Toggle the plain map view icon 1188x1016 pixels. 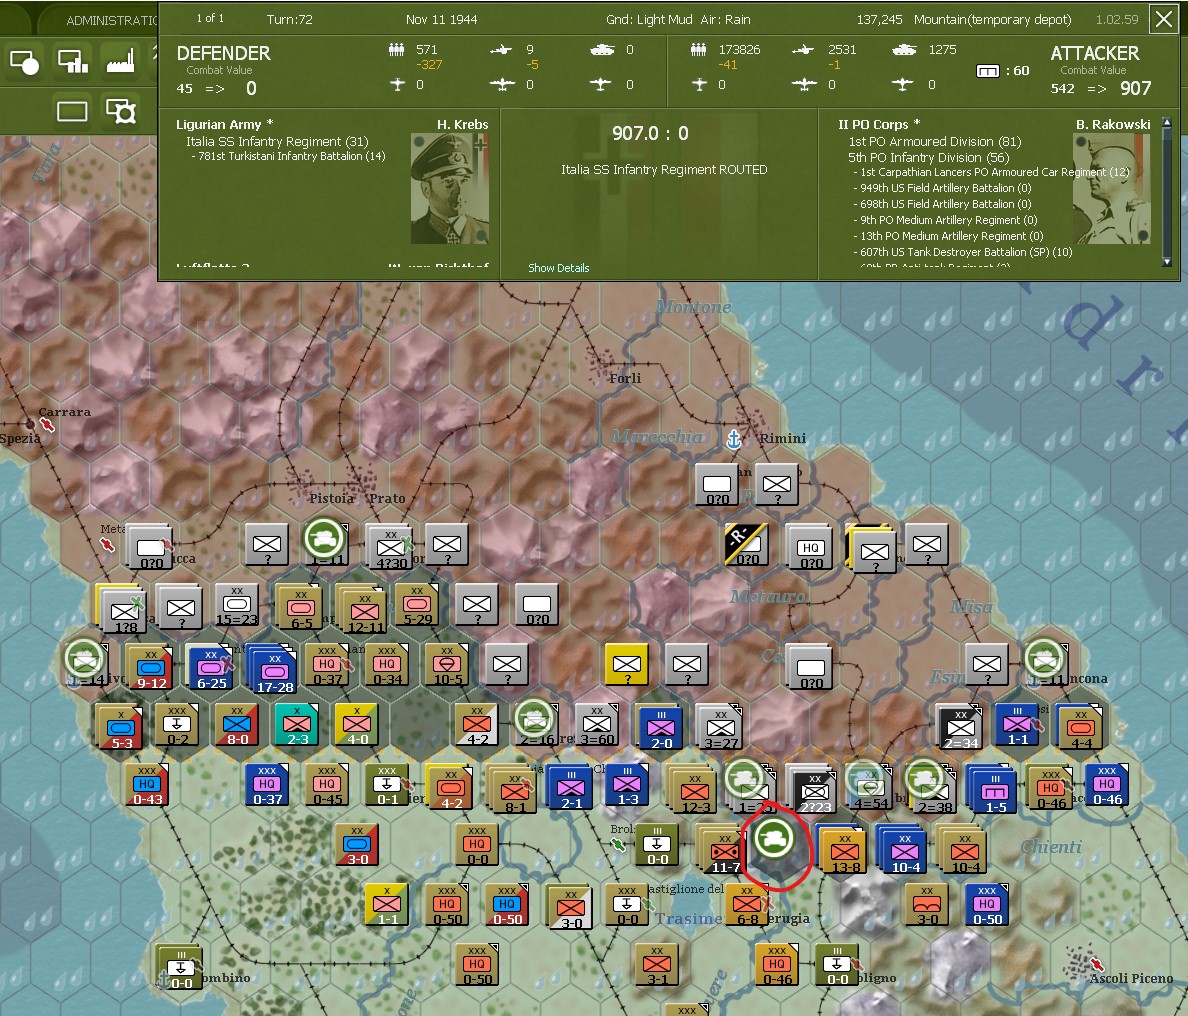point(71,111)
